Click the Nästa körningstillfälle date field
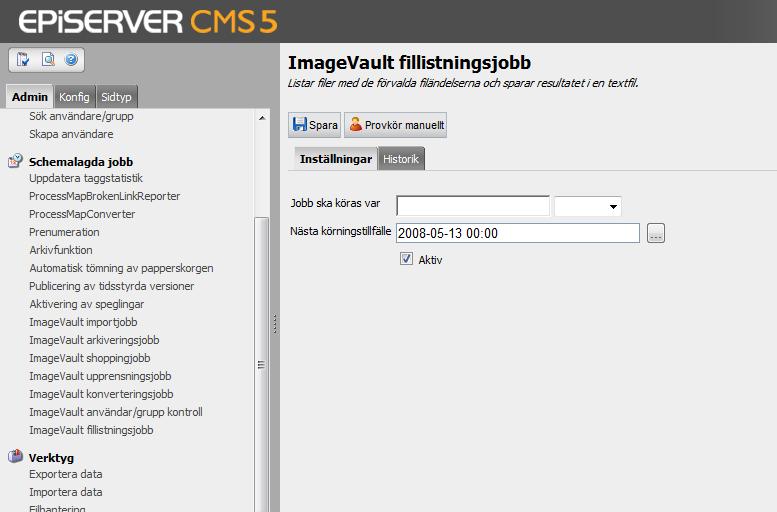777x512 pixels. click(x=518, y=233)
